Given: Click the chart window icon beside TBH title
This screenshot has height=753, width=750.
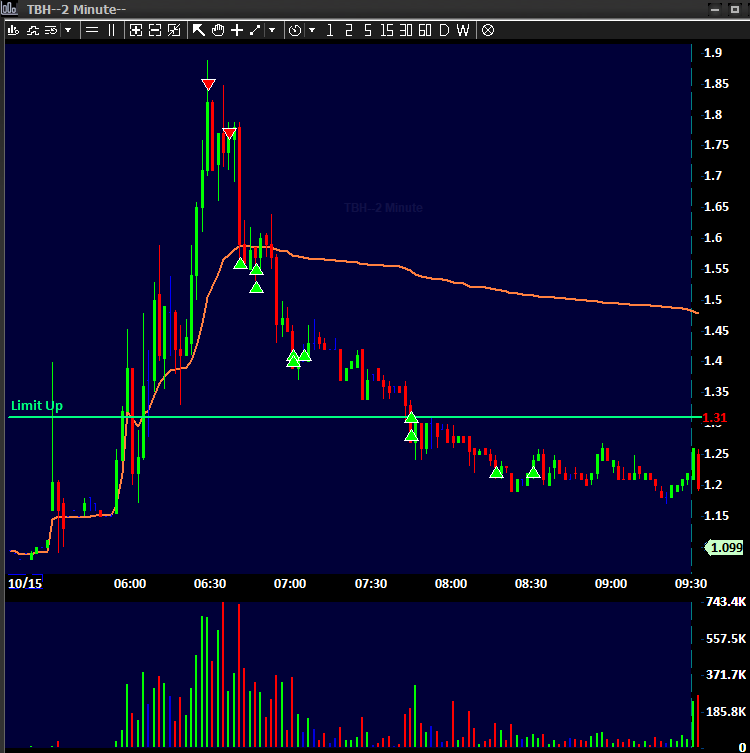Looking at the screenshot, I should pos(9,8).
